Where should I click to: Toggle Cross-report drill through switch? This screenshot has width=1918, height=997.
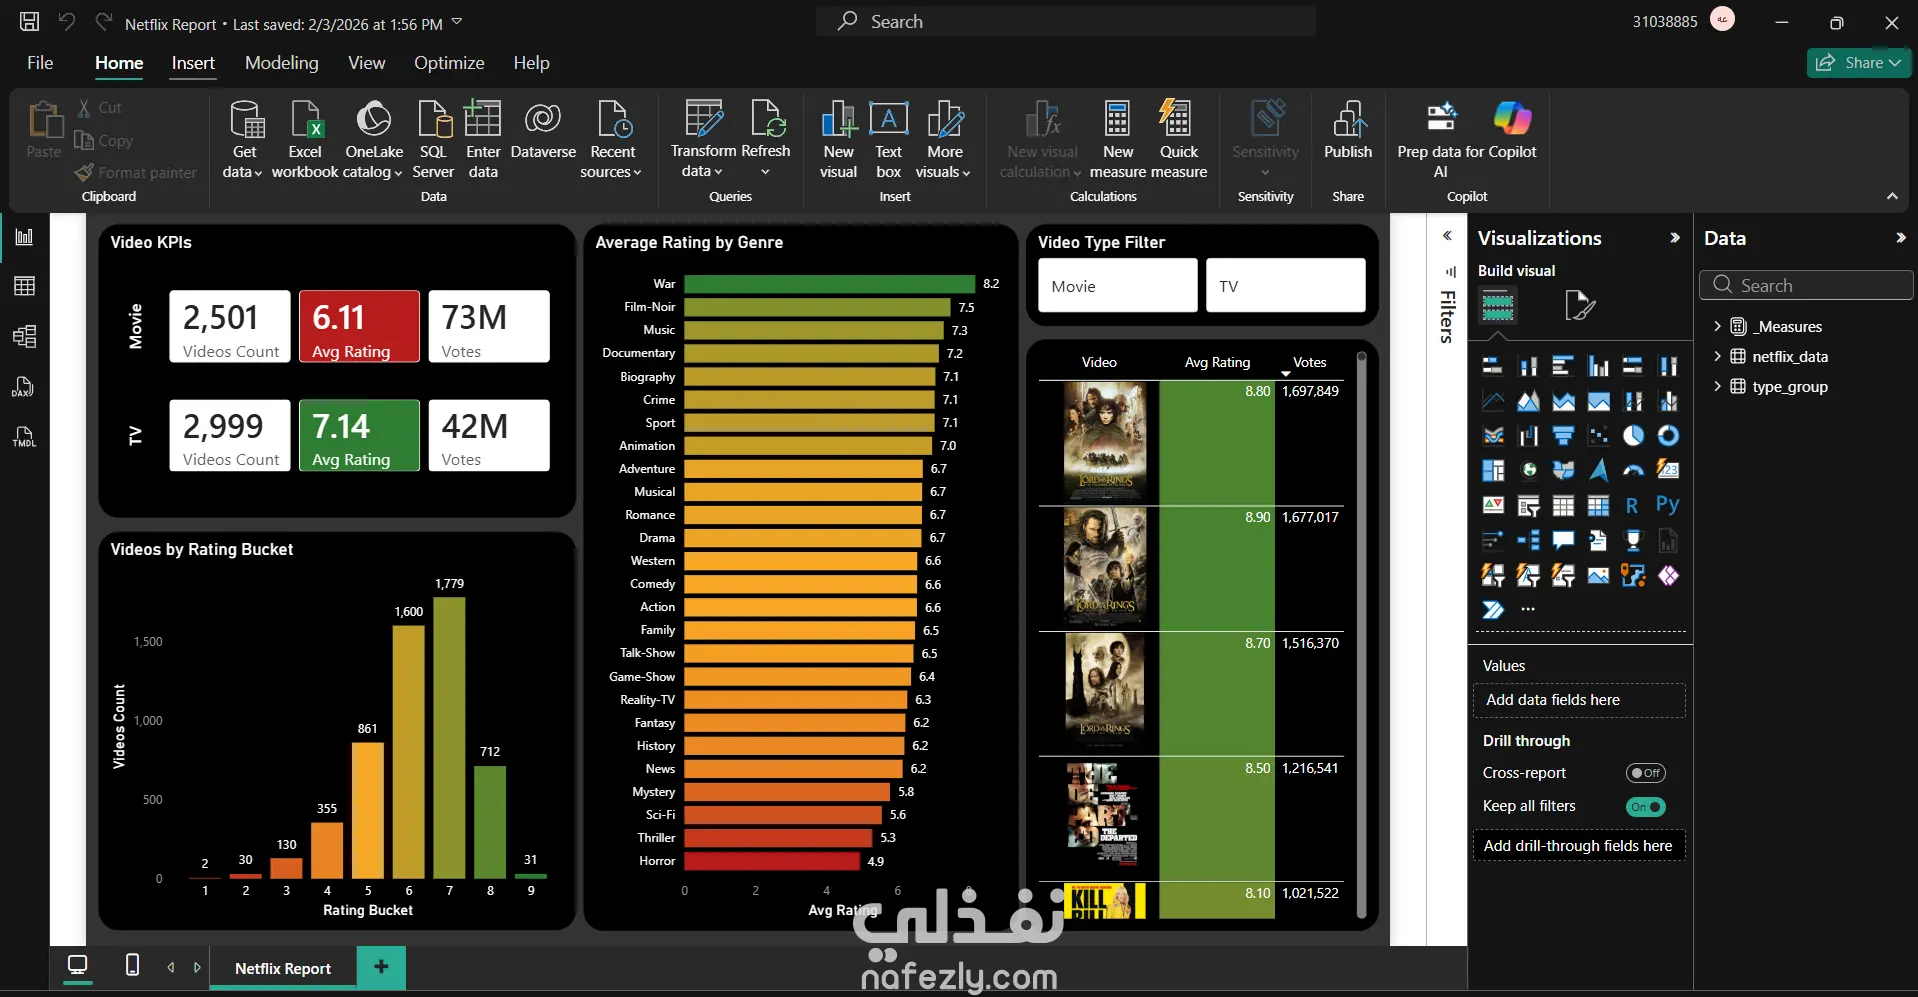(x=1645, y=773)
